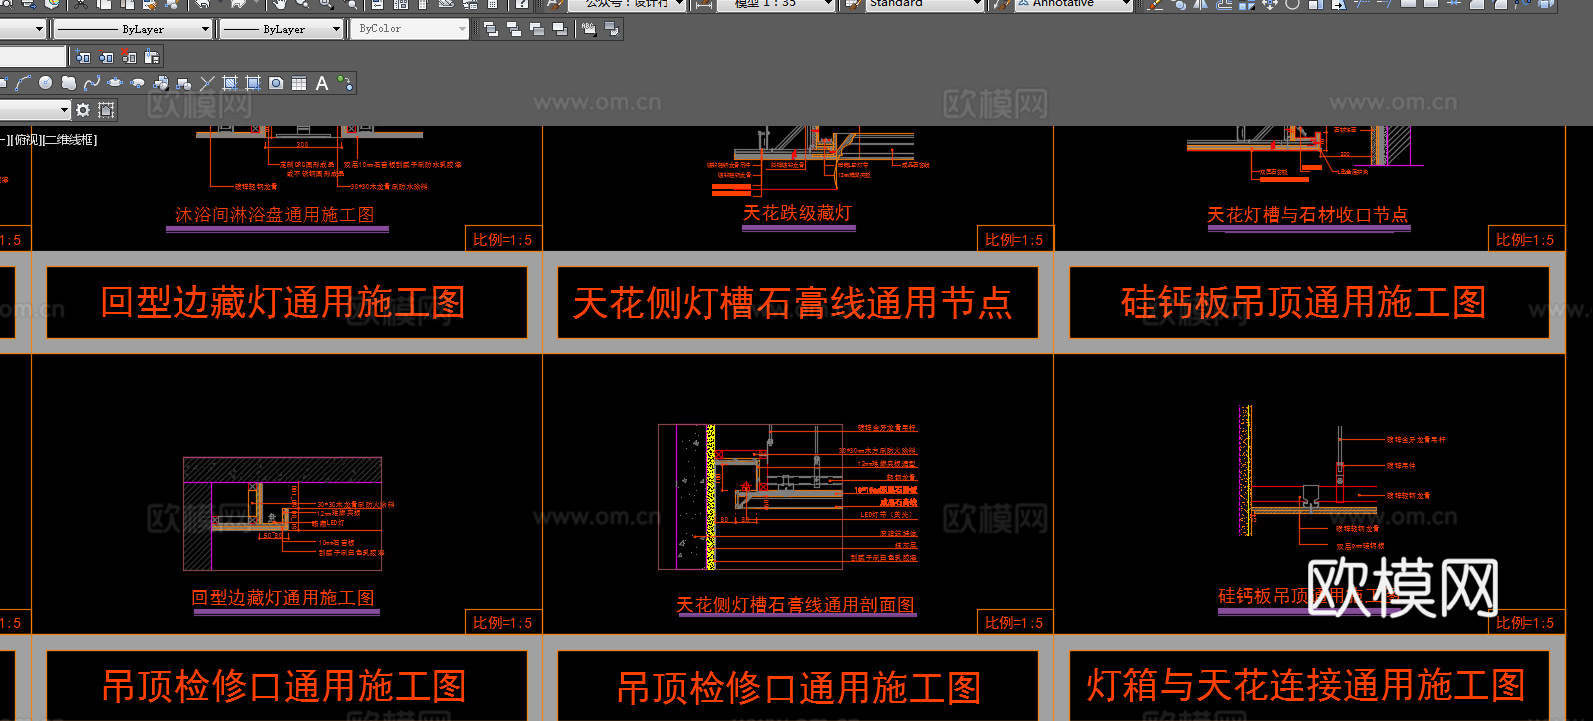
Task: Open the lineweight ByLayer dropdown
Action: tap(282, 29)
